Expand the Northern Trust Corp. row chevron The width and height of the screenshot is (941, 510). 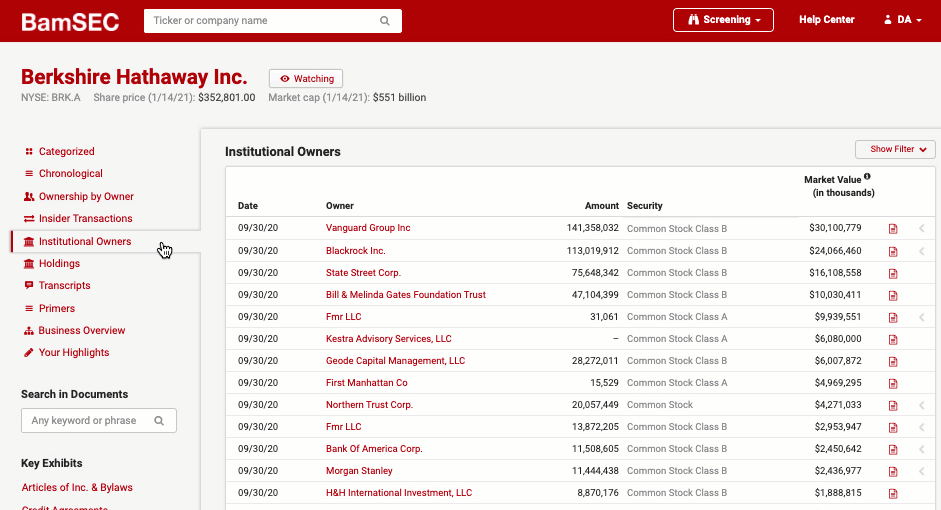(x=922, y=405)
